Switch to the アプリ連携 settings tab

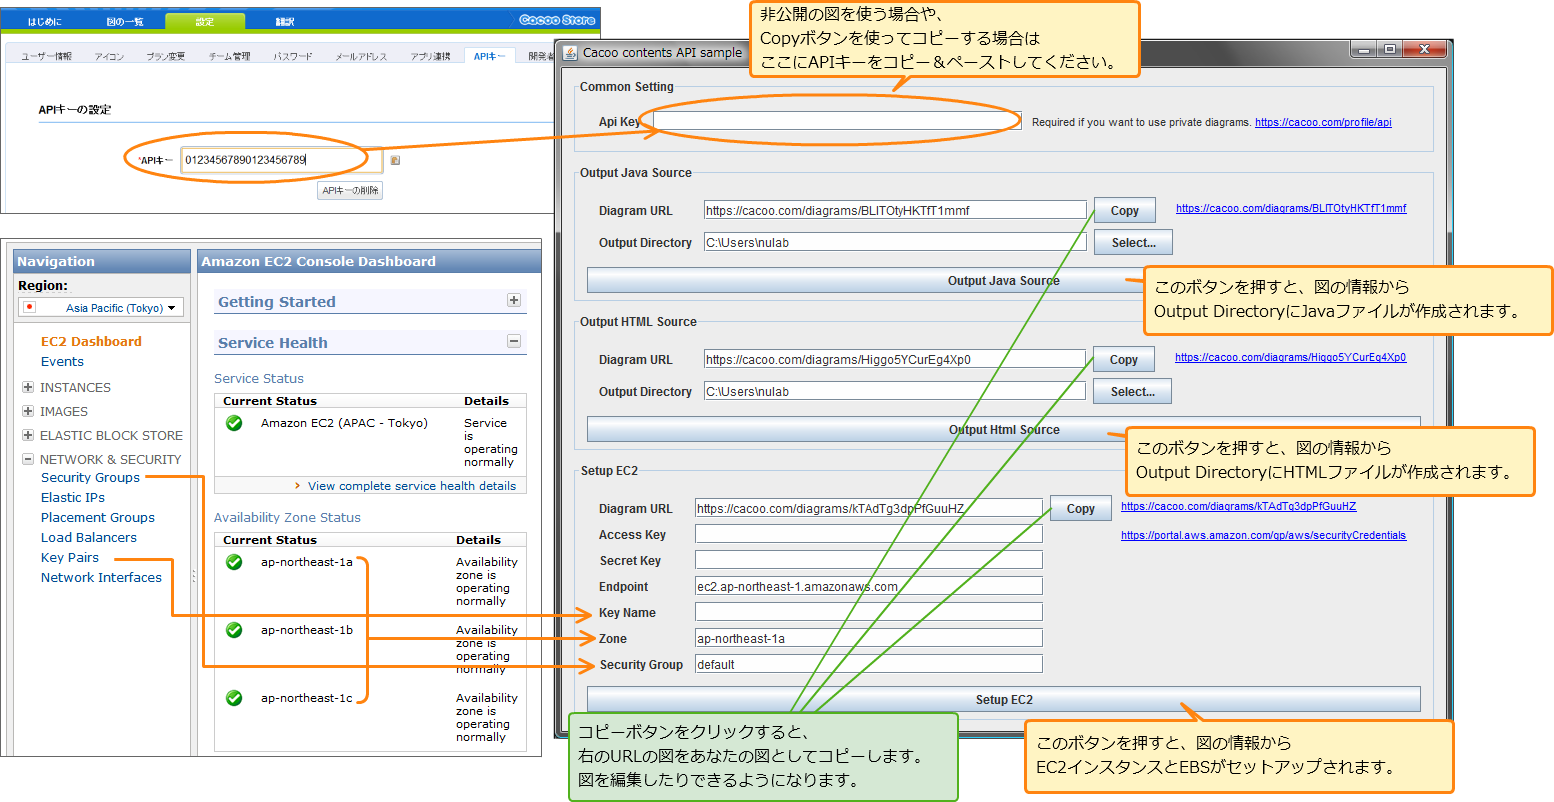[430, 56]
